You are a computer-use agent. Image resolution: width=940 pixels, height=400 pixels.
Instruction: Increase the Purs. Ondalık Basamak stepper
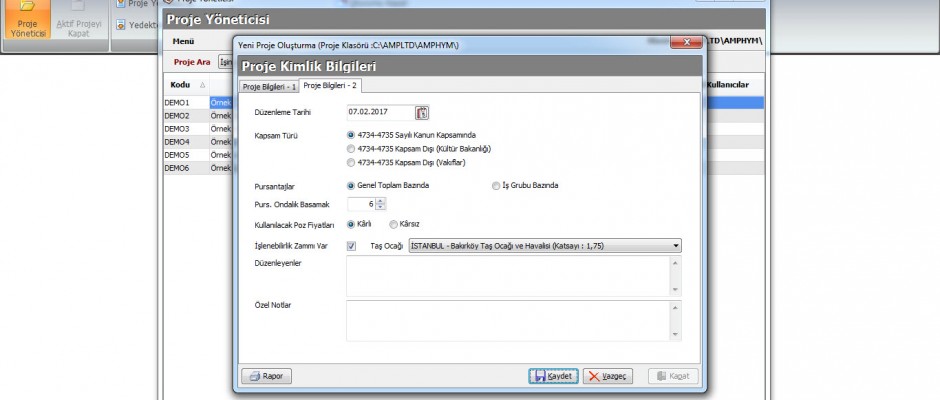(380, 201)
